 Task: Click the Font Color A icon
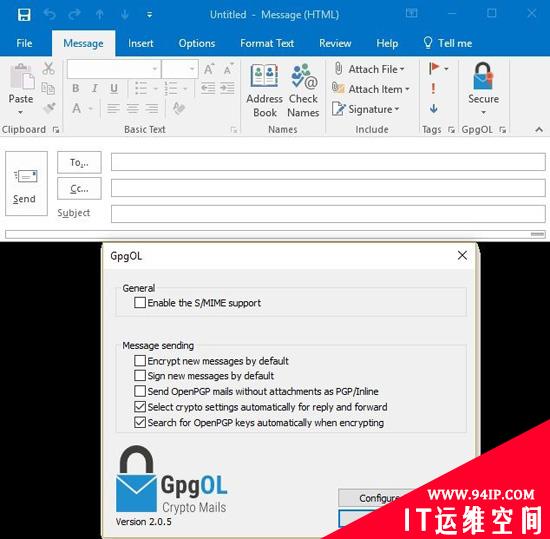click(76, 108)
